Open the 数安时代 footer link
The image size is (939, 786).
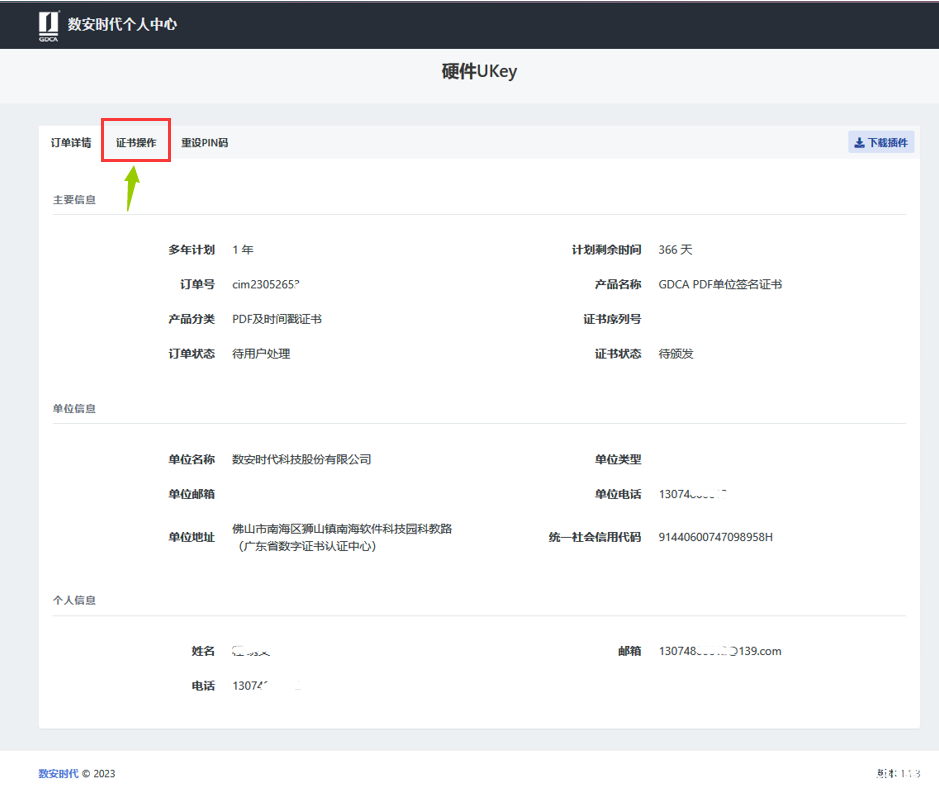coord(58,773)
